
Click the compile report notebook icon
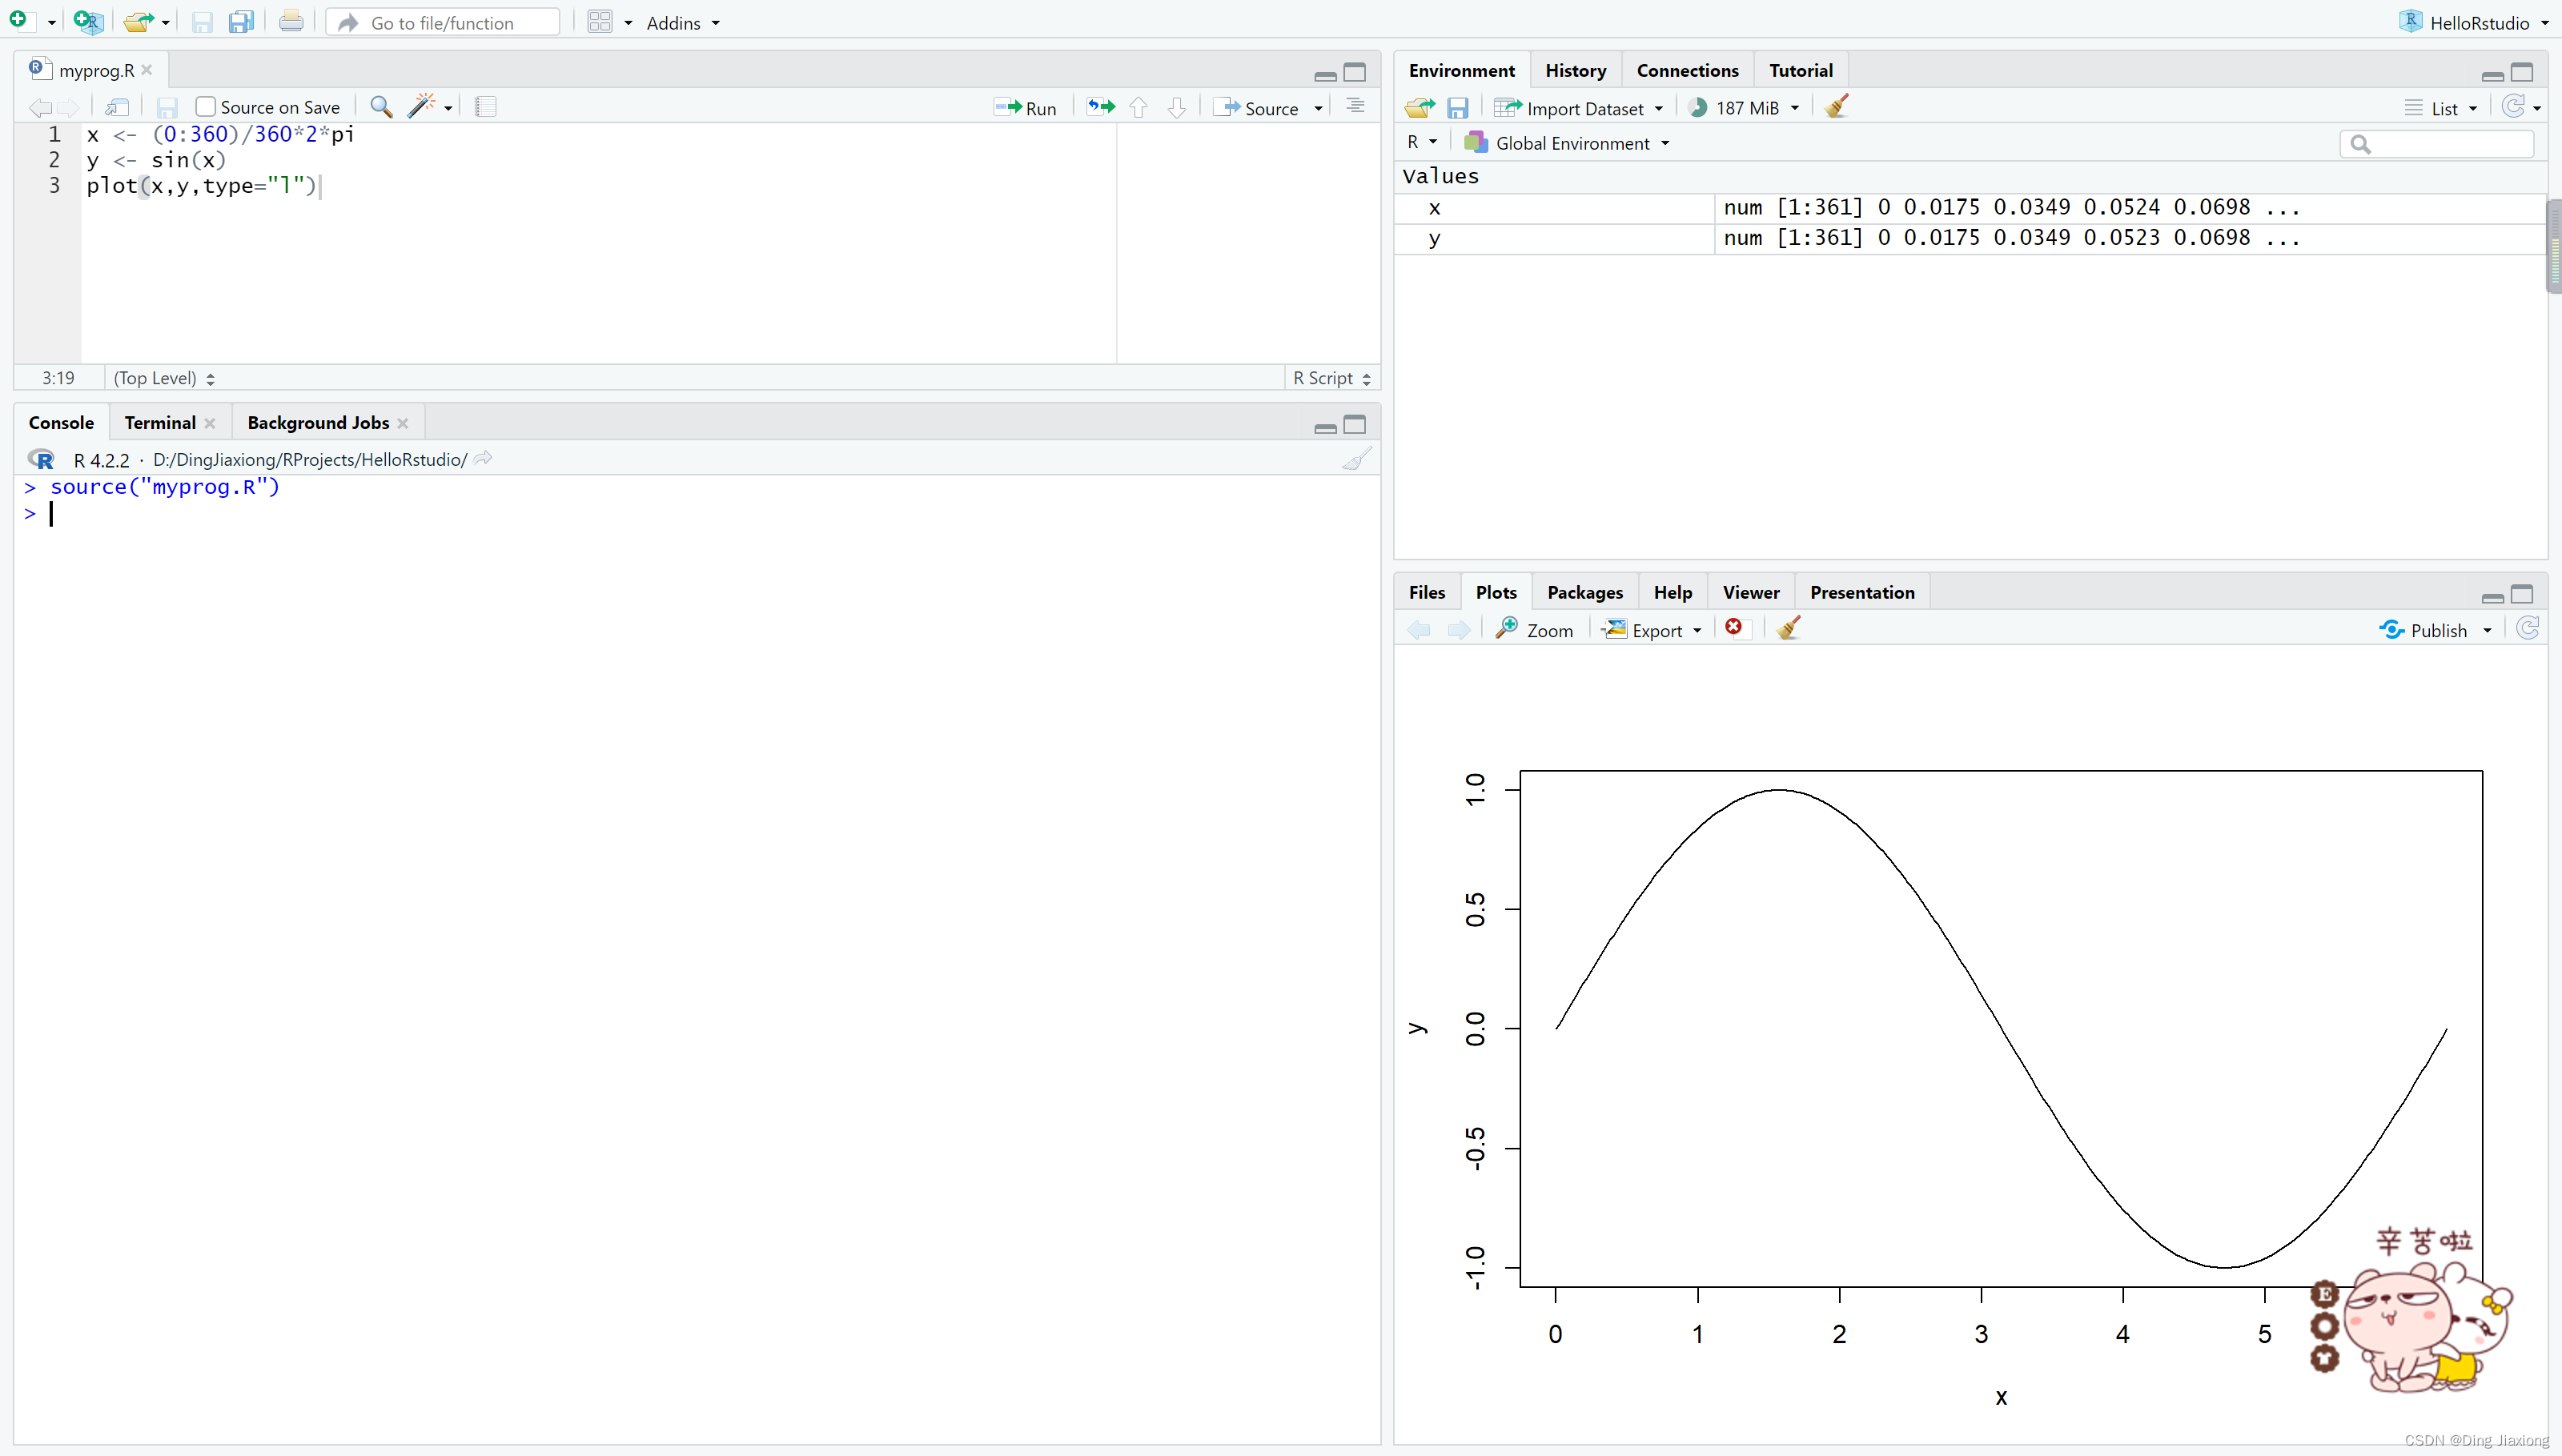(485, 106)
